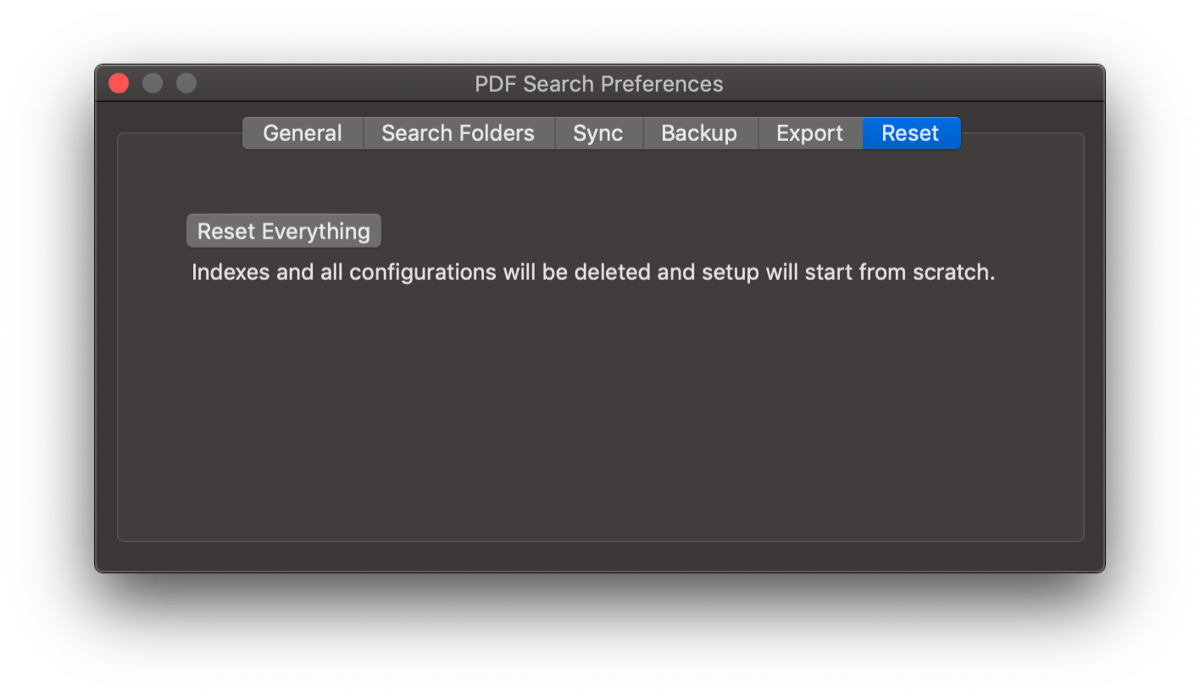Select the Sync tab

598,133
